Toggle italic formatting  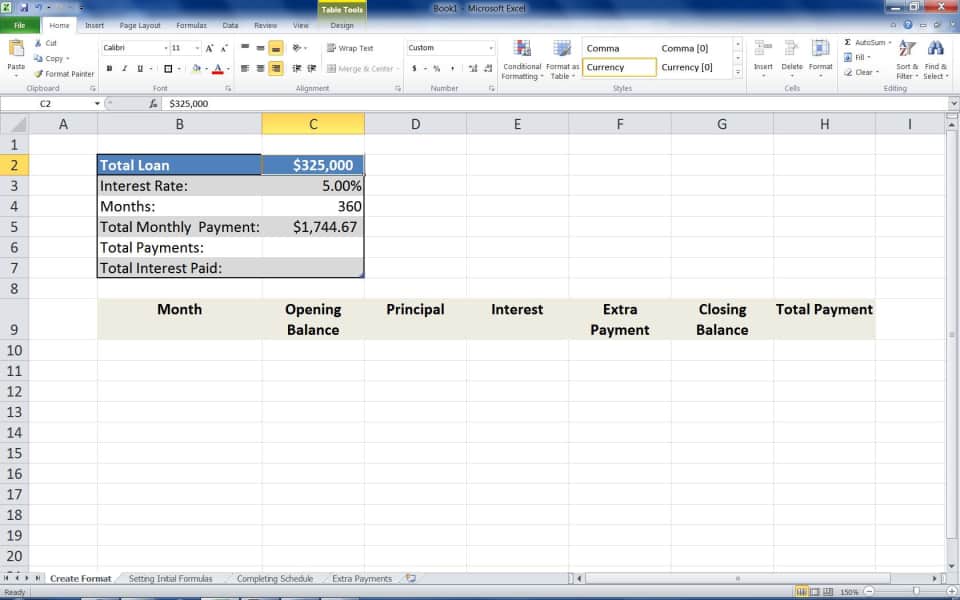pos(123,68)
